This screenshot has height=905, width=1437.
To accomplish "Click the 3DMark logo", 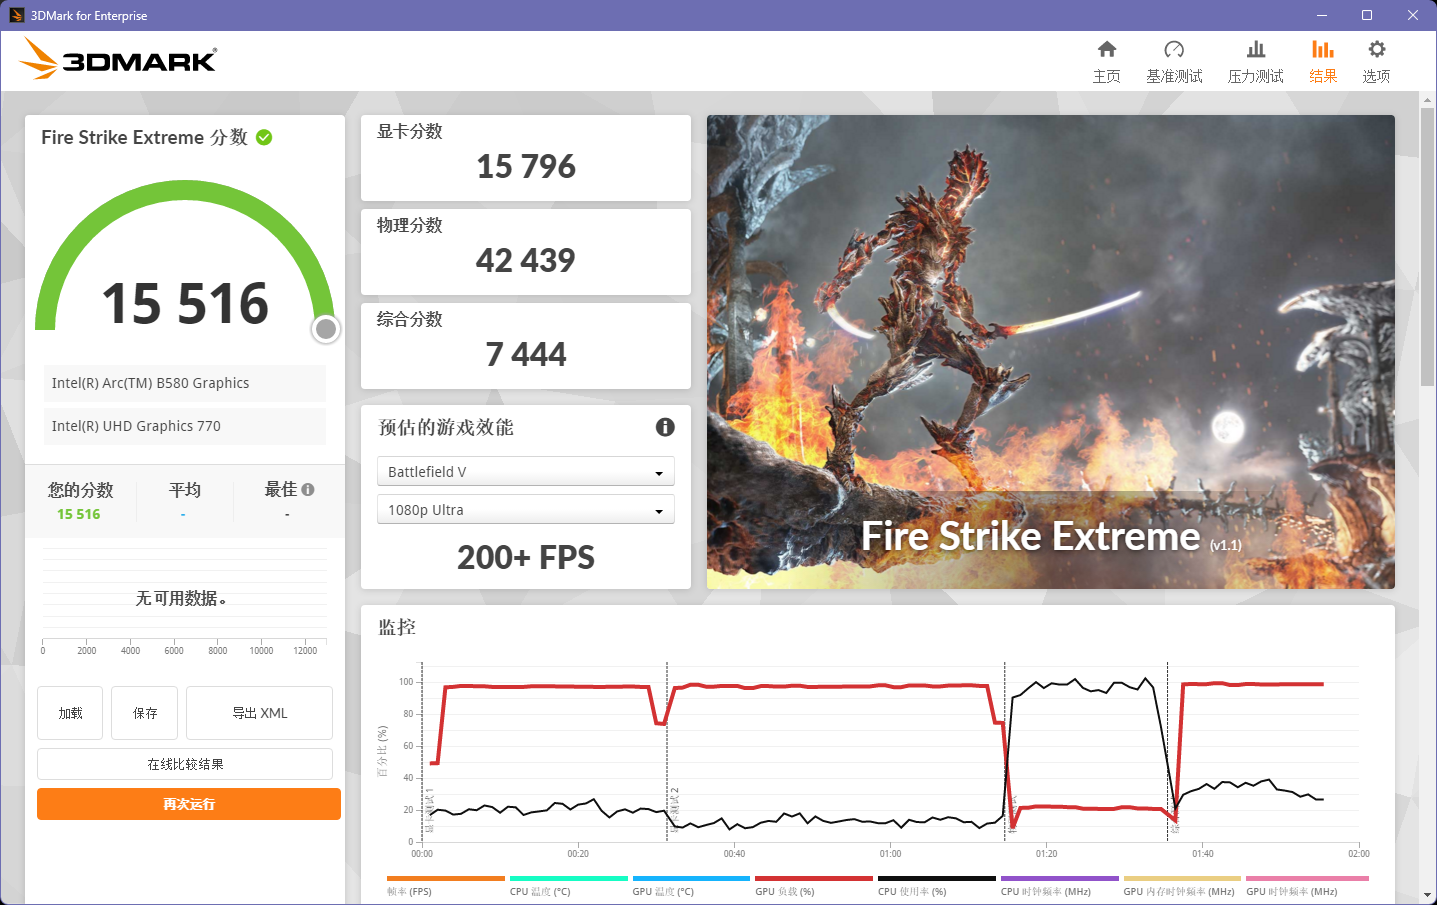I will coord(118,59).
